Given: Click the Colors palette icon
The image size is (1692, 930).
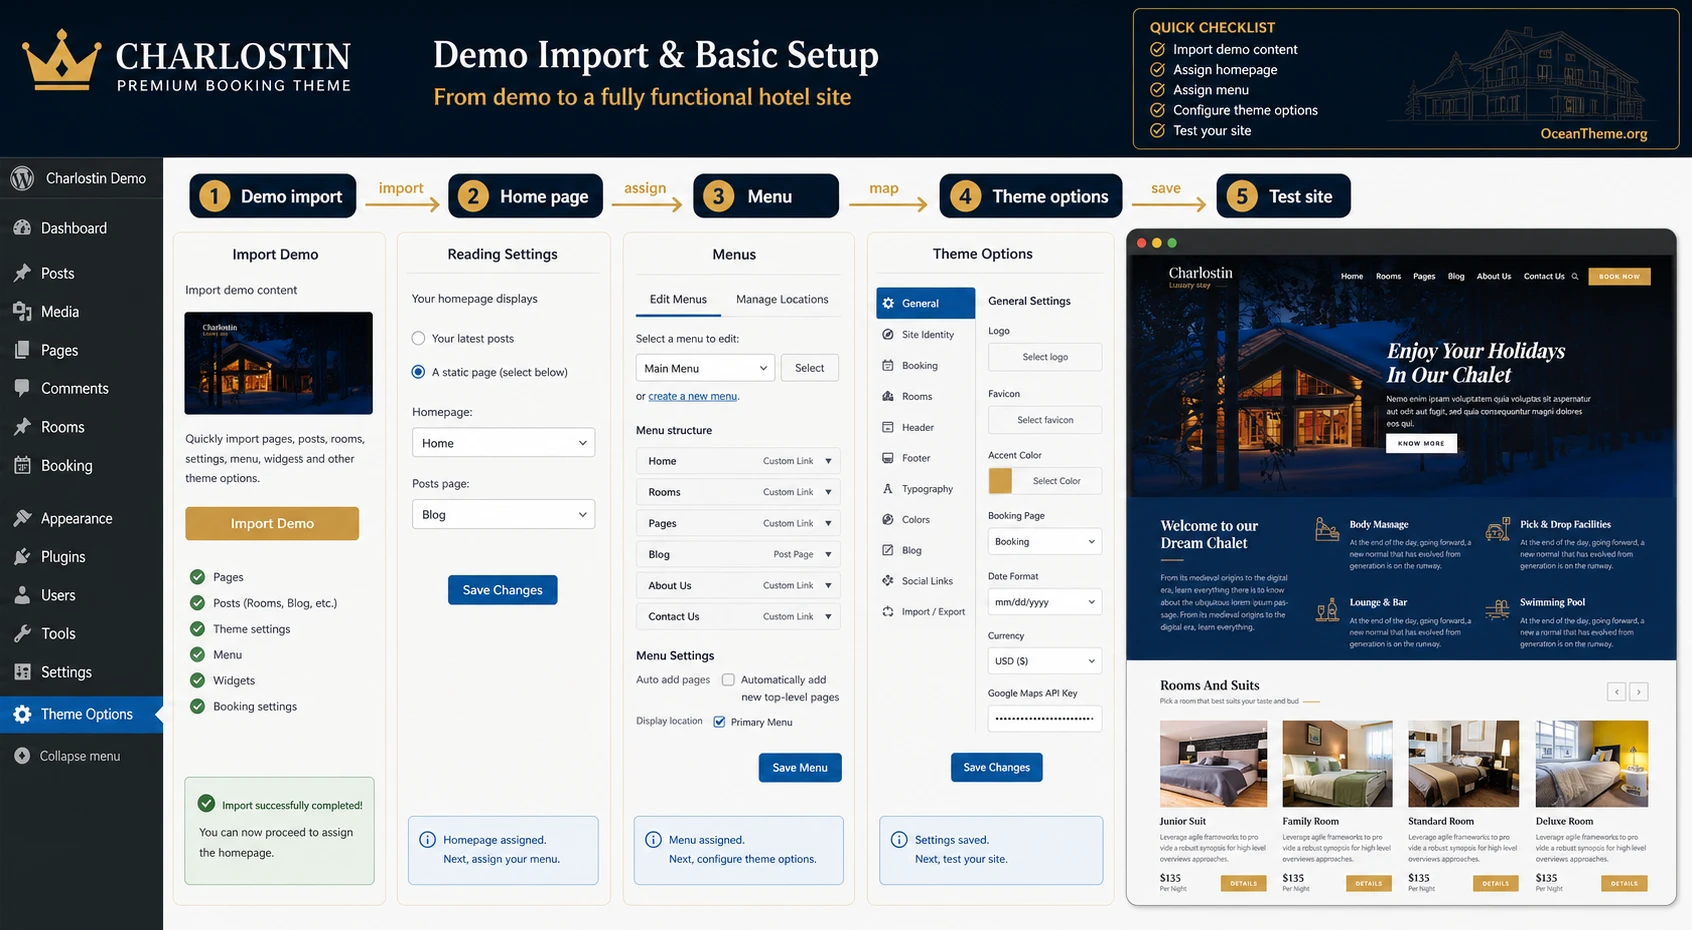Looking at the screenshot, I should click(x=888, y=520).
